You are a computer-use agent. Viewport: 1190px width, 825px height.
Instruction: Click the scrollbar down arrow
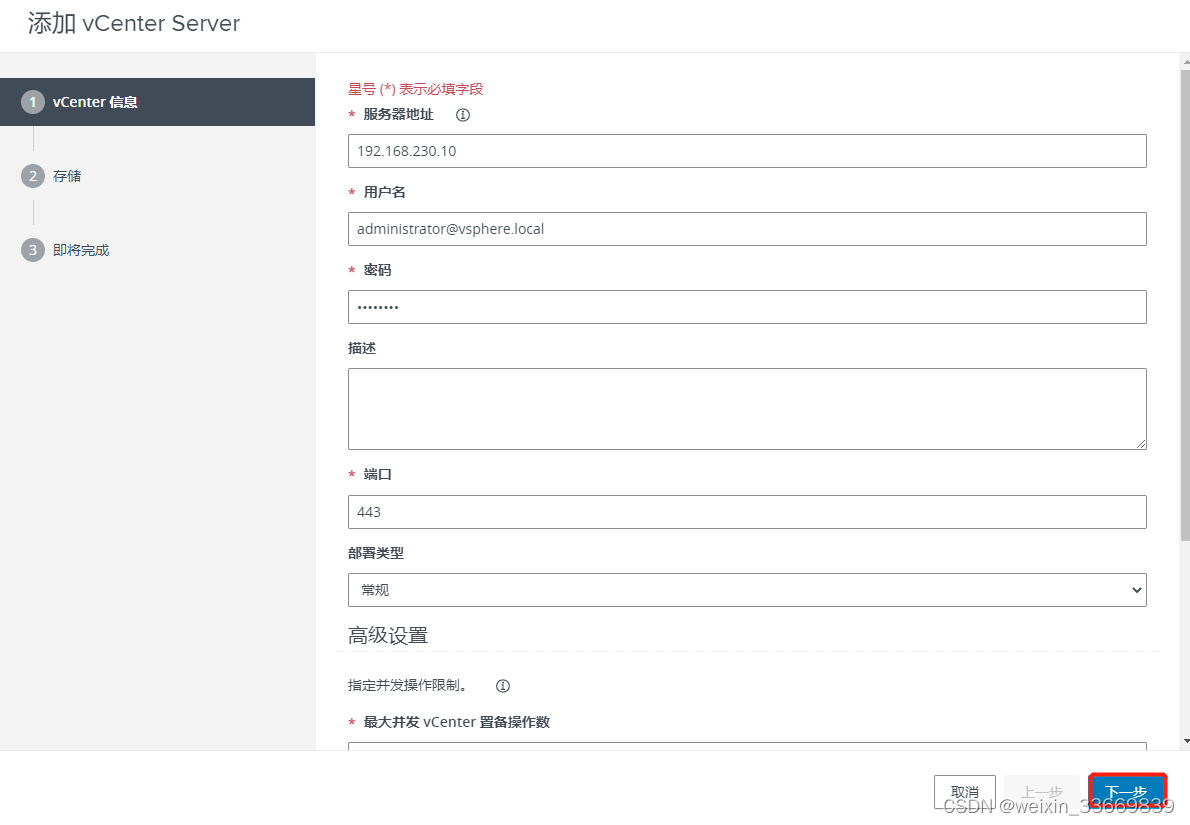tap(1185, 742)
